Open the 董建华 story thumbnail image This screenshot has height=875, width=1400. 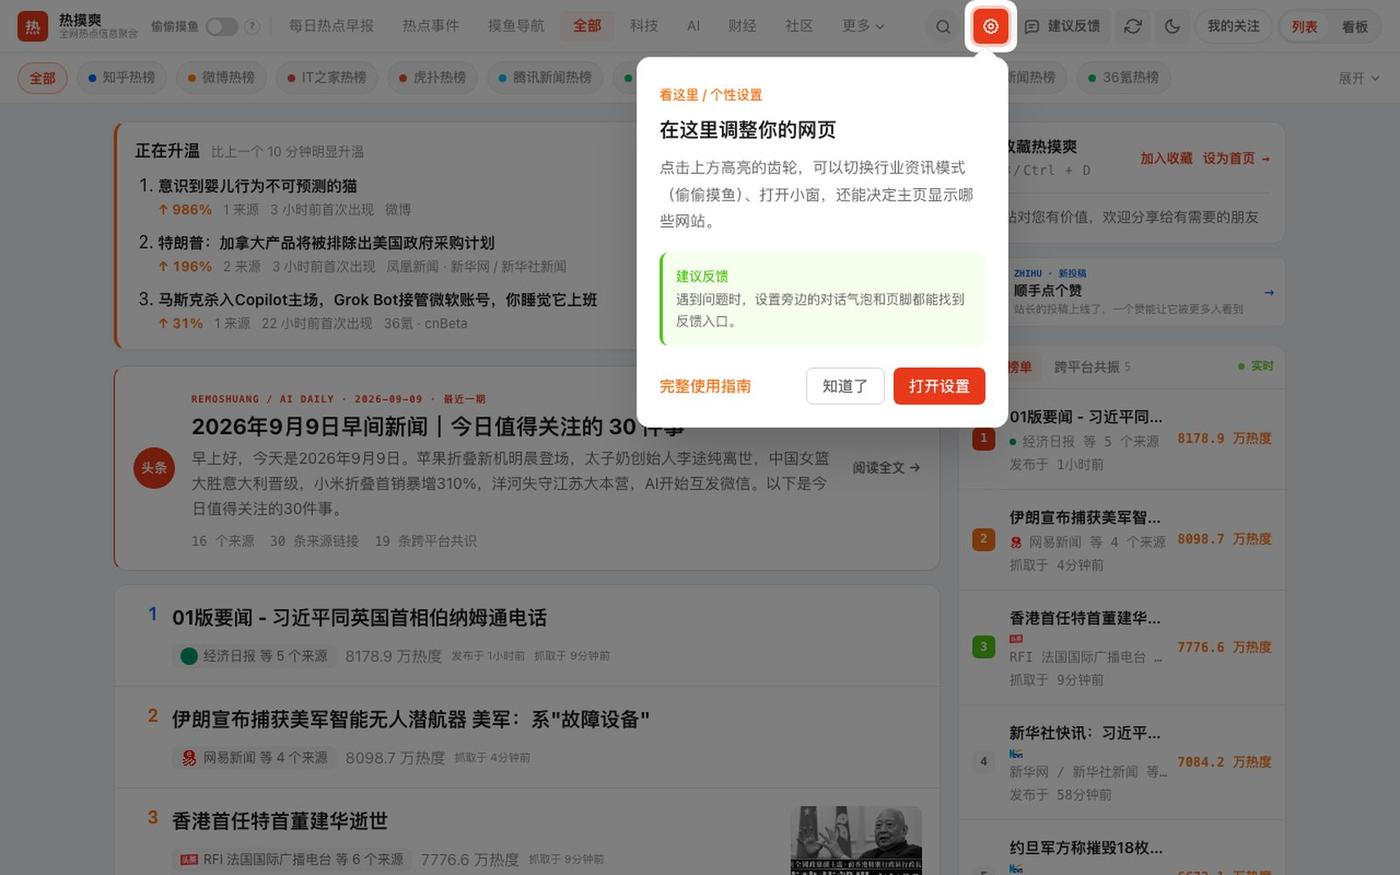coord(856,840)
